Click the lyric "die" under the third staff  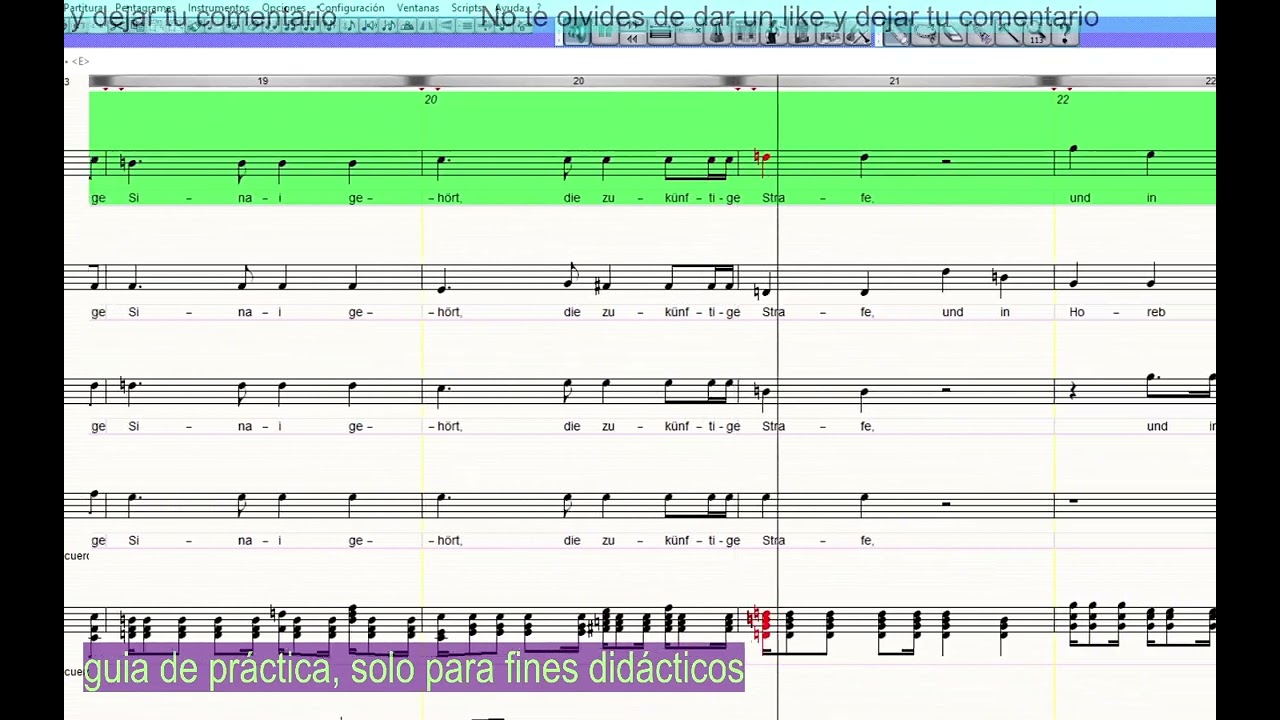(572, 427)
